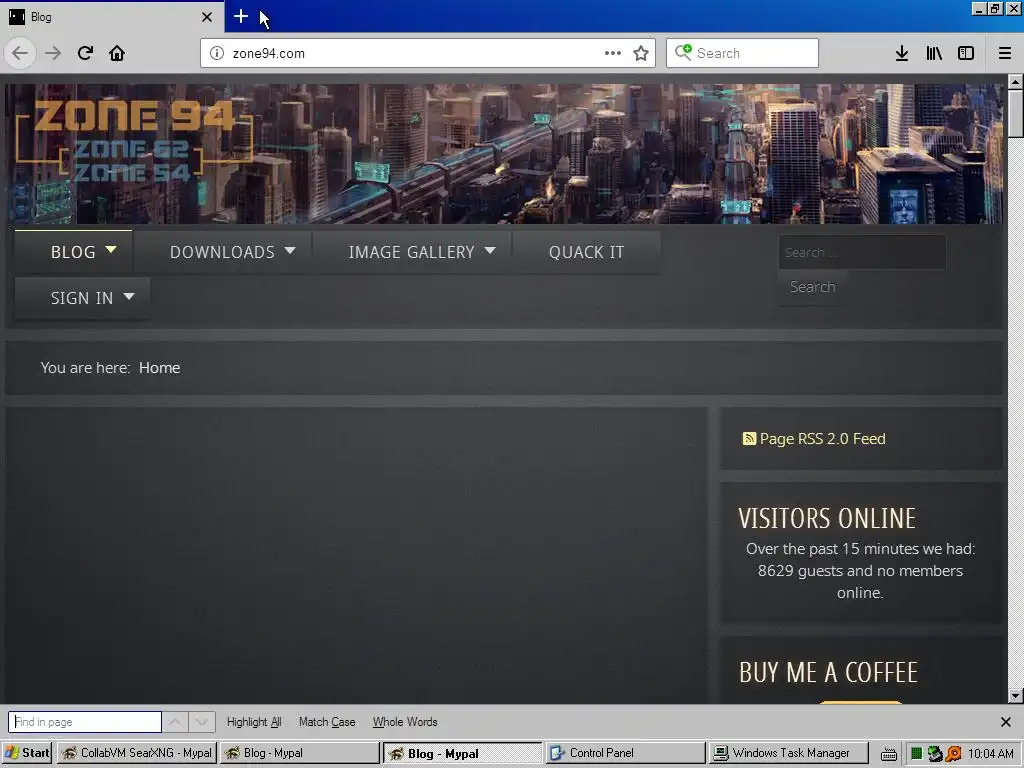Expand the BLOG dropdown arrow
The height and width of the screenshot is (768, 1024).
[111, 249]
